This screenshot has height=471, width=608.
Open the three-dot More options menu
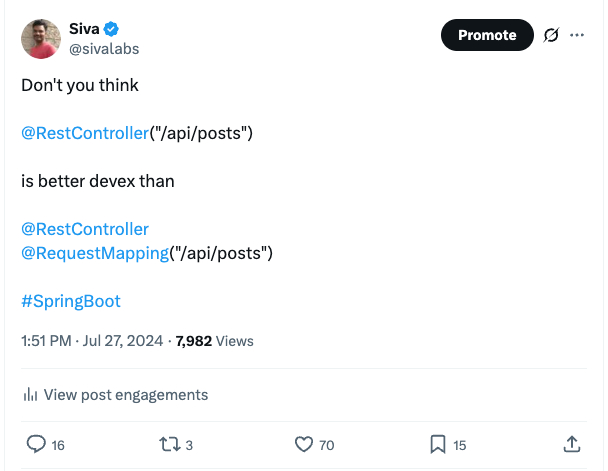coord(576,35)
